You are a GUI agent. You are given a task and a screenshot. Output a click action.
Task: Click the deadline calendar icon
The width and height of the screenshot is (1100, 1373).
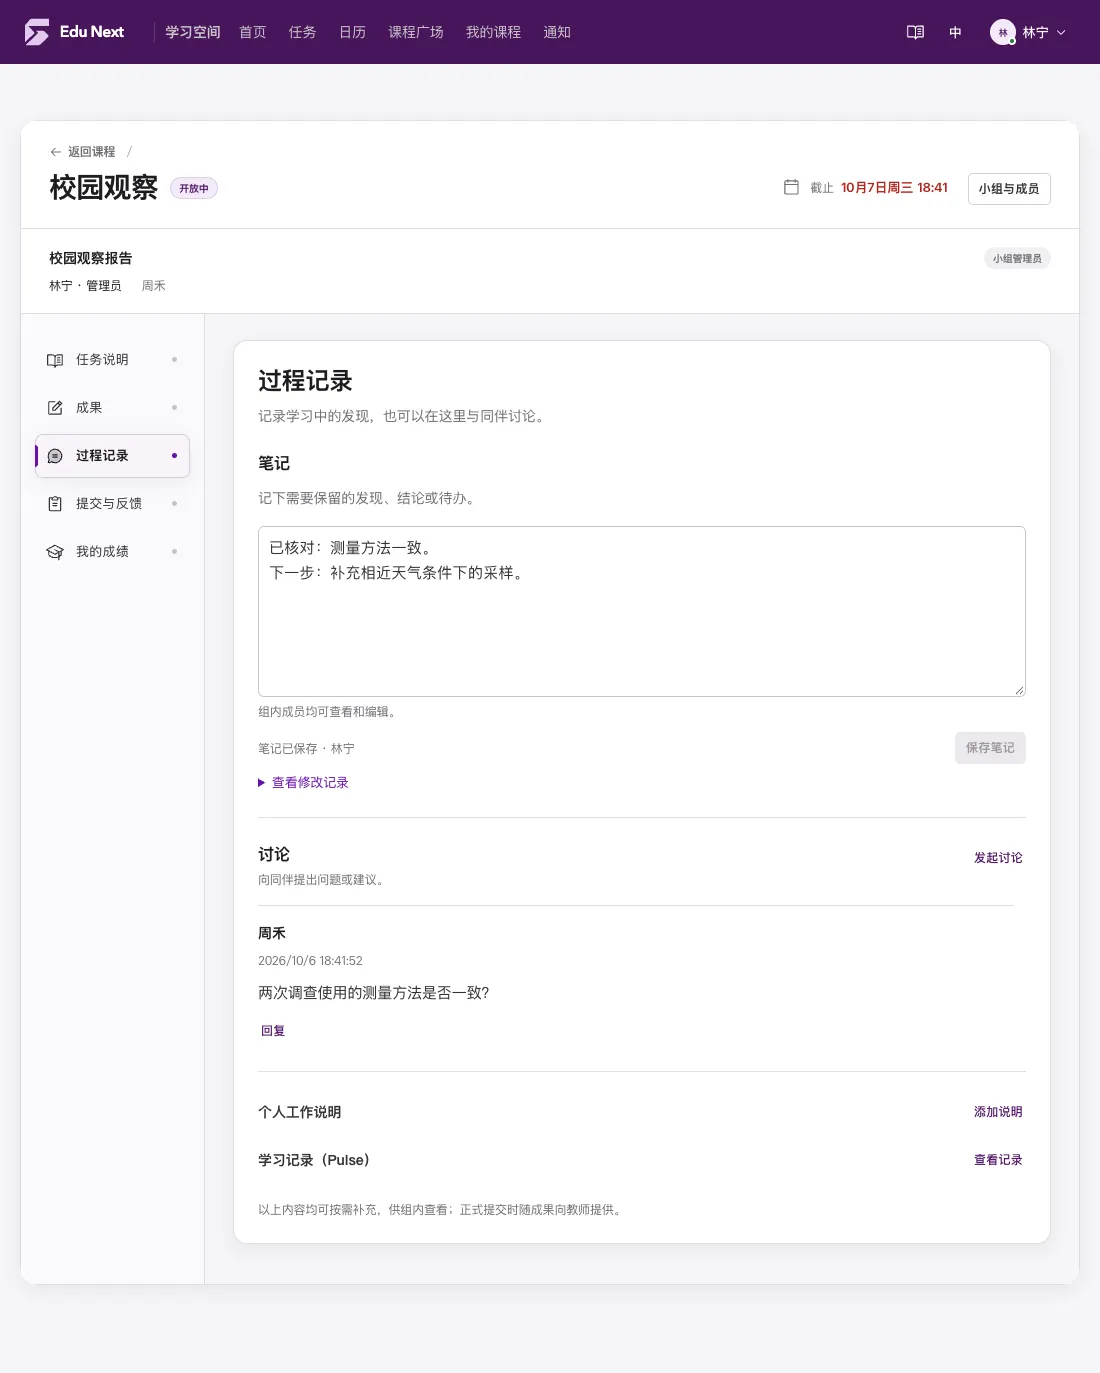coord(791,187)
